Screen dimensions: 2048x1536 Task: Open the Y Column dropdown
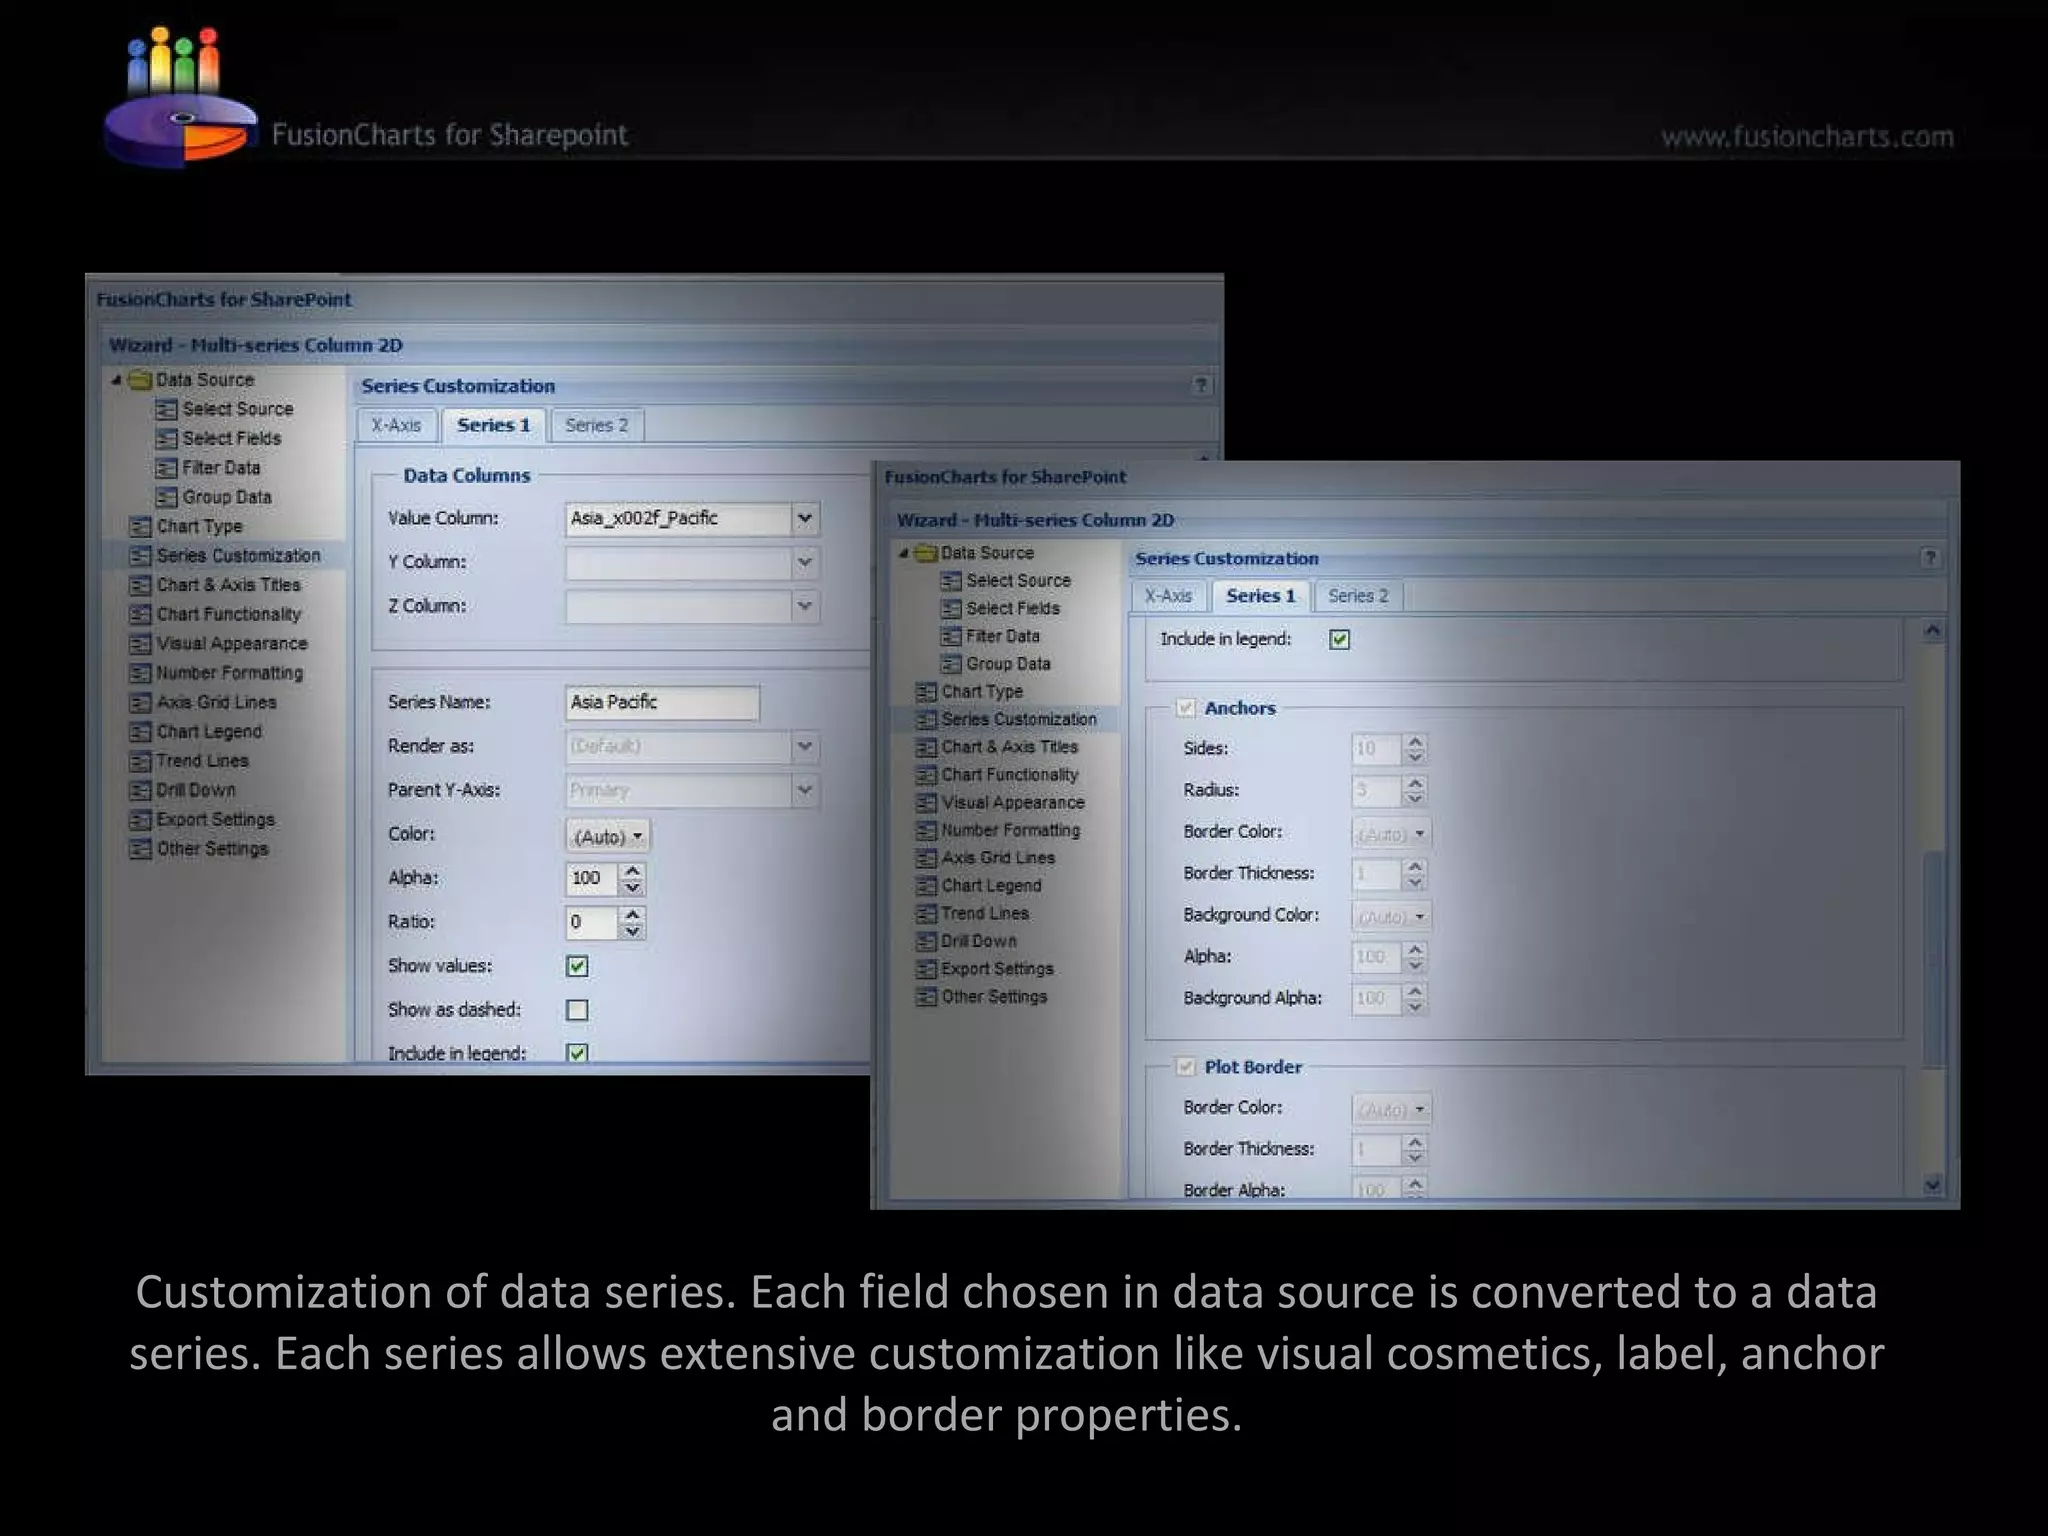tap(805, 563)
